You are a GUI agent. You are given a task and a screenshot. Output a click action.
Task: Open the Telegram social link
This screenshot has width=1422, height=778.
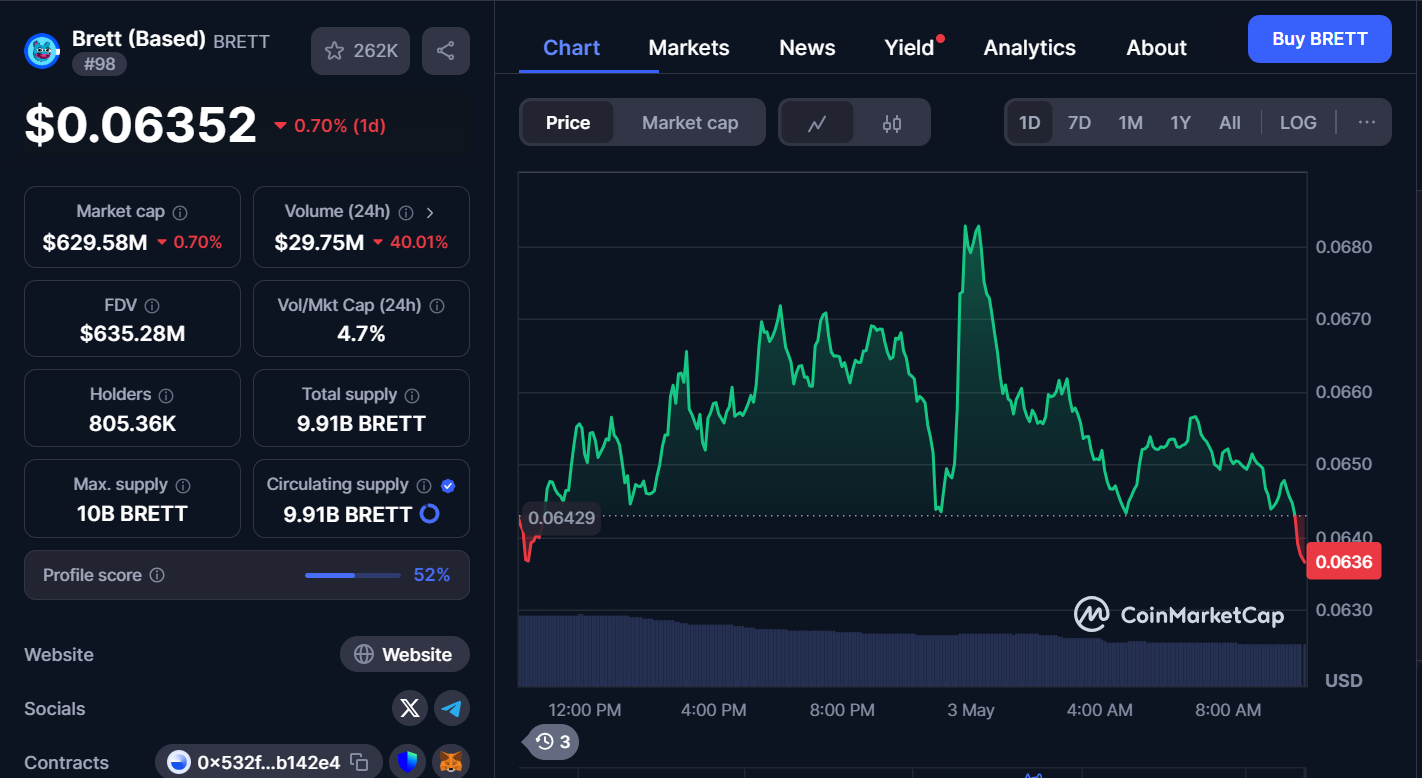tap(452, 708)
